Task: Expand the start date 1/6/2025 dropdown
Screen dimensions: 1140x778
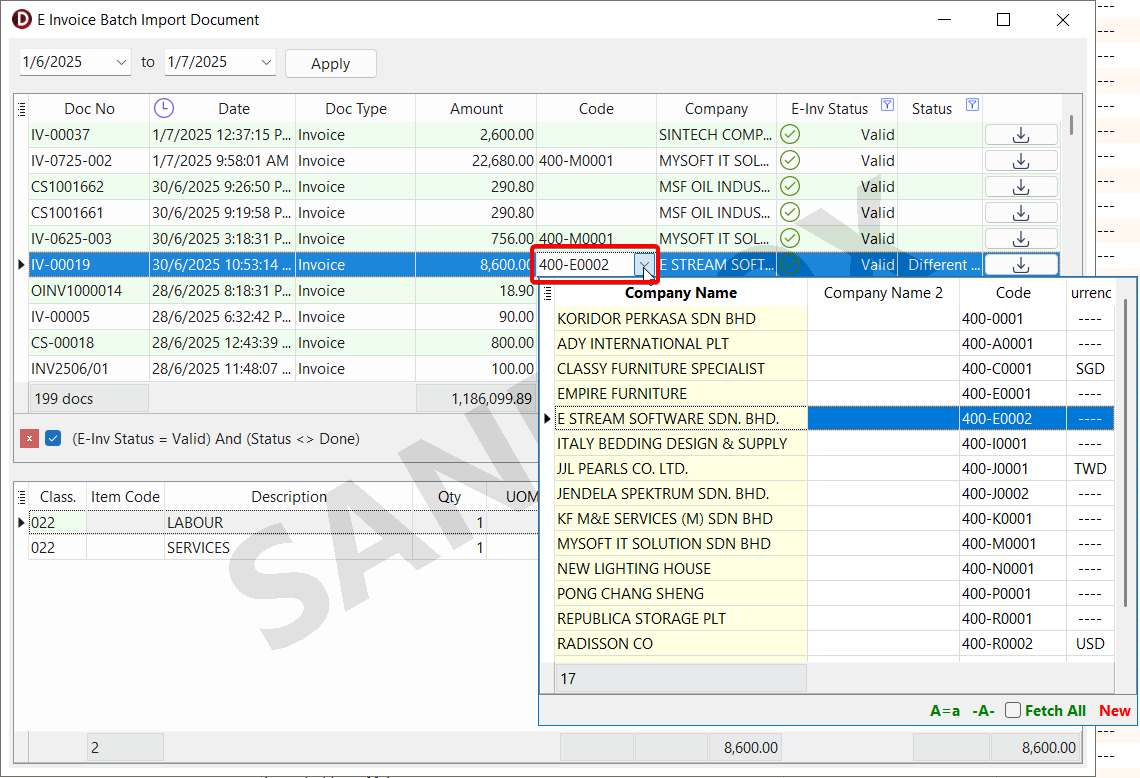Action: click(x=121, y=62)
